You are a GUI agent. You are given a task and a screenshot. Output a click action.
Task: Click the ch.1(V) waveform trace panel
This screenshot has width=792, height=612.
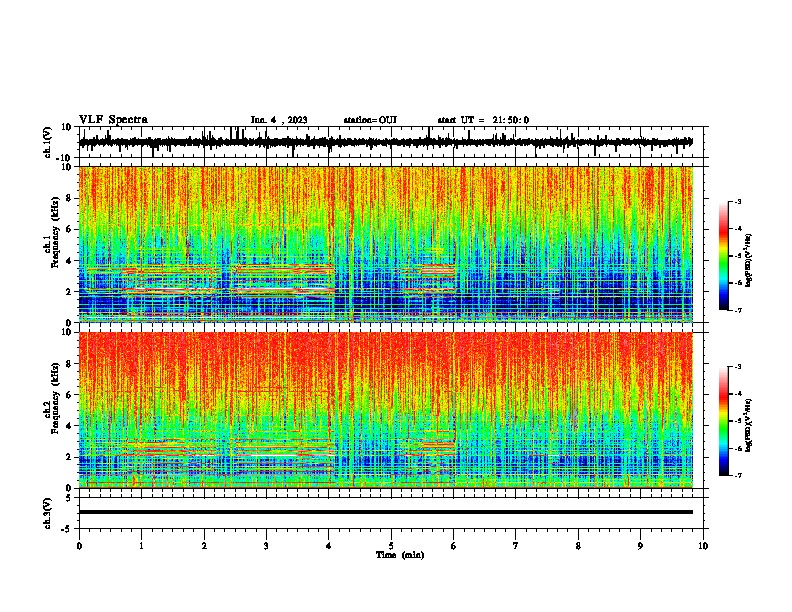(x=393, y=142)
